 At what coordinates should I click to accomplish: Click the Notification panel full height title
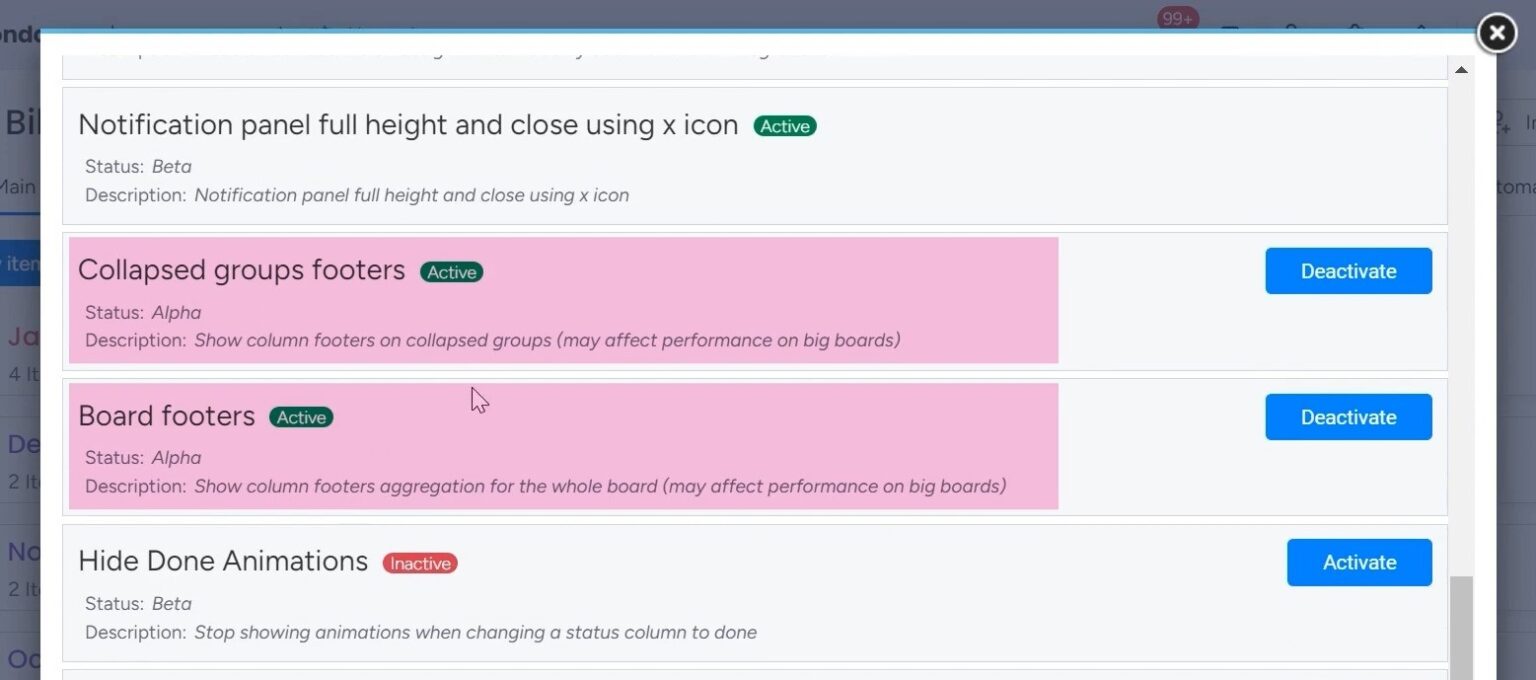point(410,124)
